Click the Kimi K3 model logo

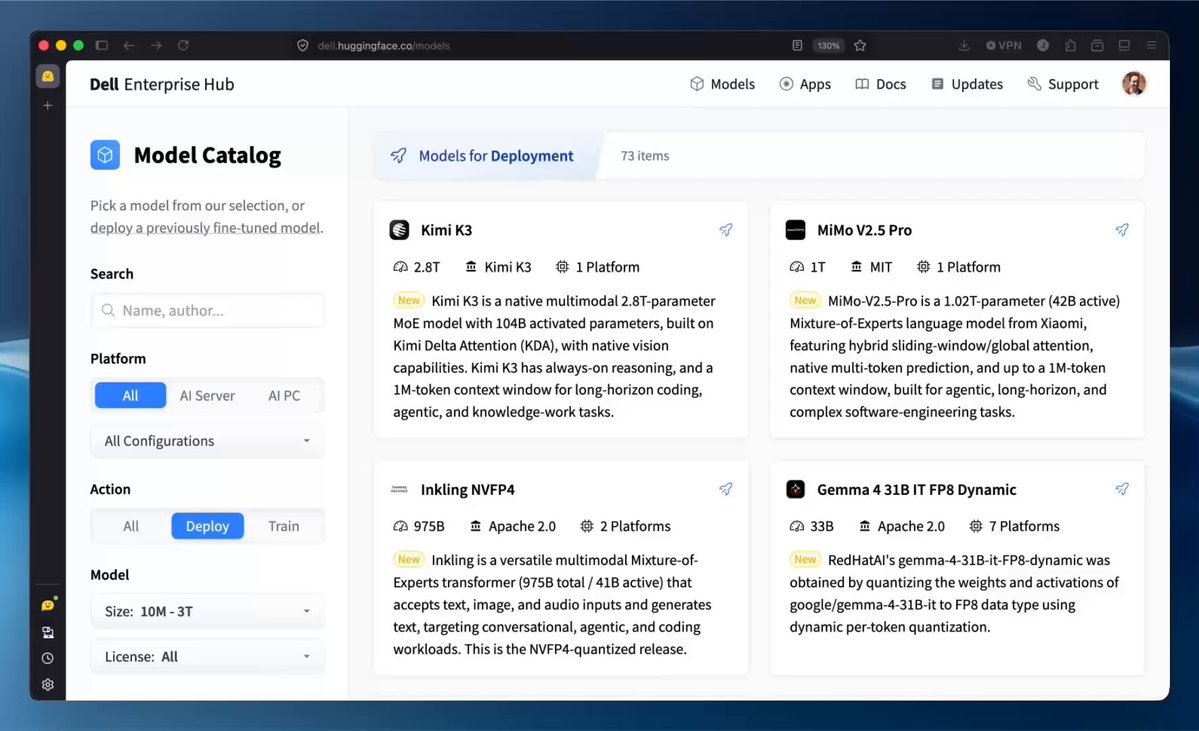399,229
